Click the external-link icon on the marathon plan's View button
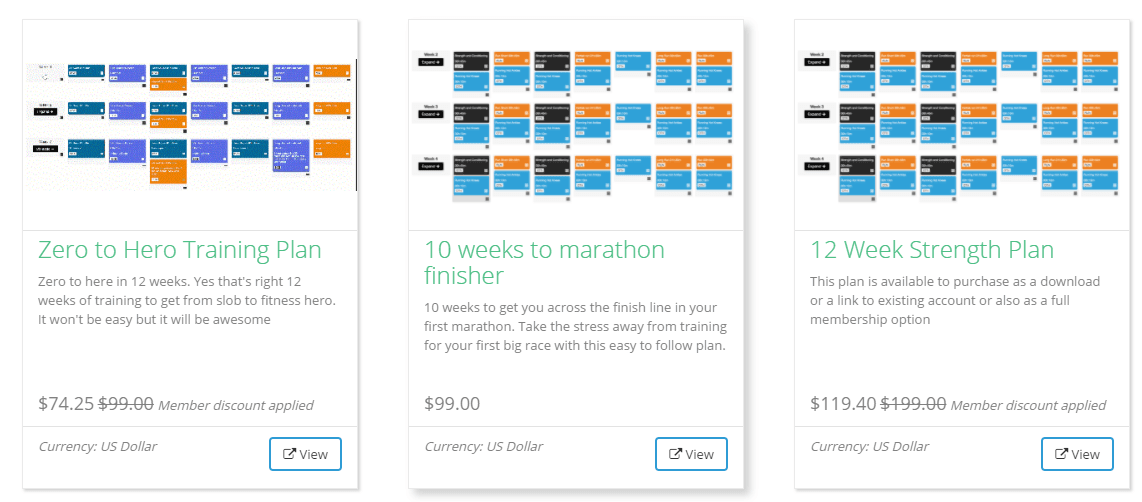The image size is (1142, 502). 676,454
